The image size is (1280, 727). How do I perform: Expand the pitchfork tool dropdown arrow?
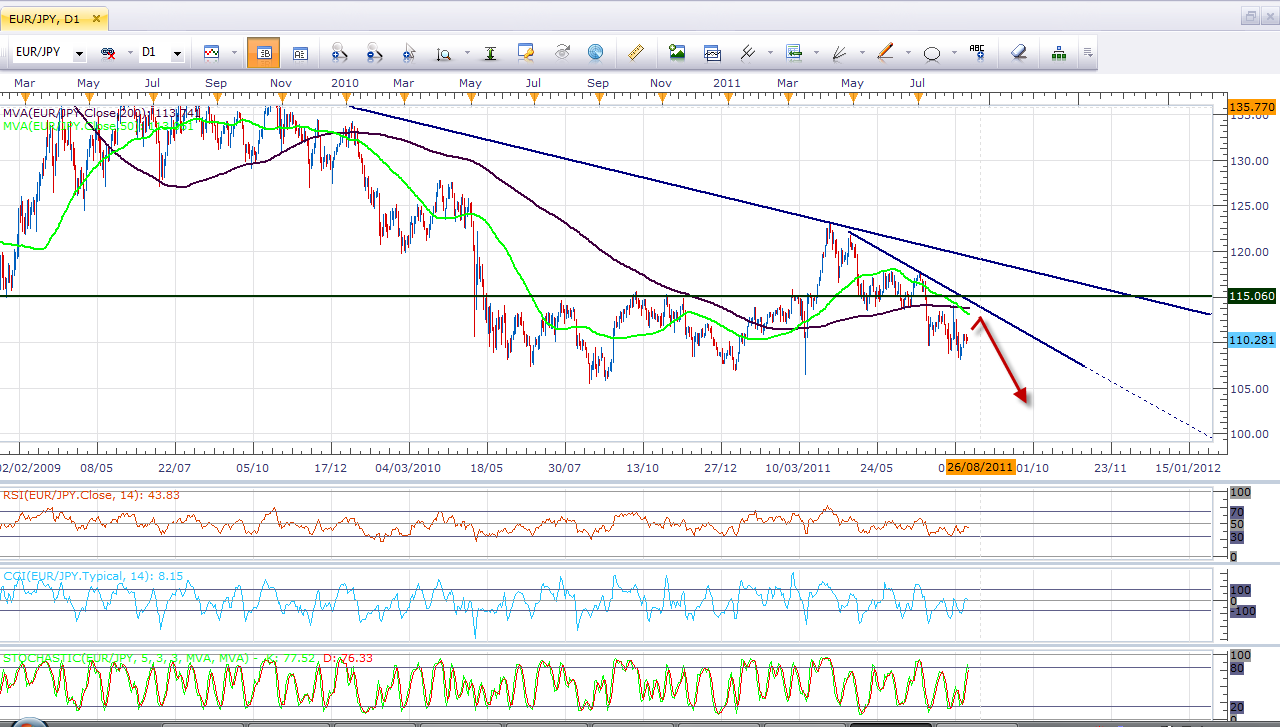tap(771, 53)
